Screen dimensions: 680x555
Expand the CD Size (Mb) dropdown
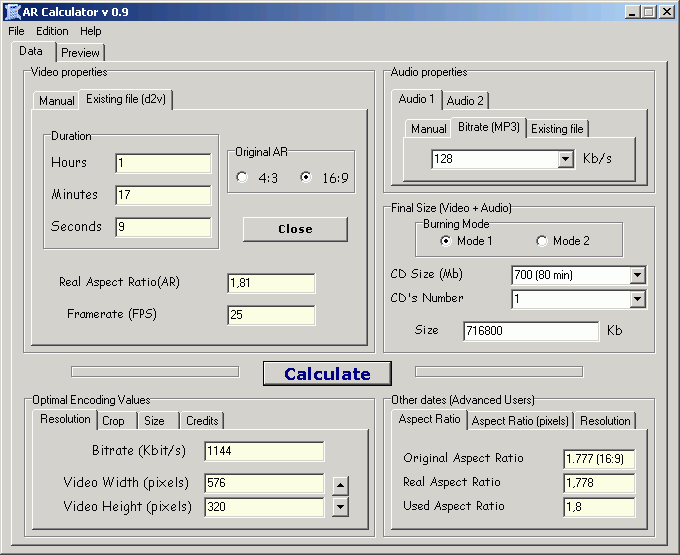pyautogui.click(x=638, y=275)
